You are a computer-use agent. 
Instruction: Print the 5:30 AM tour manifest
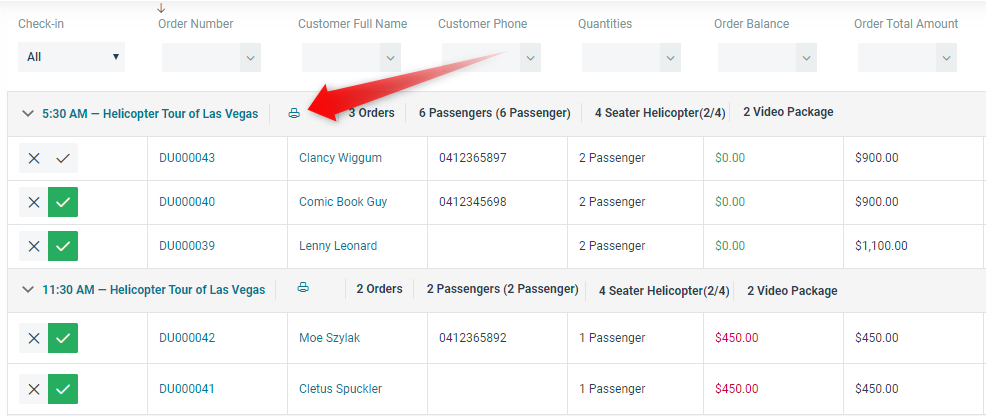294,113
